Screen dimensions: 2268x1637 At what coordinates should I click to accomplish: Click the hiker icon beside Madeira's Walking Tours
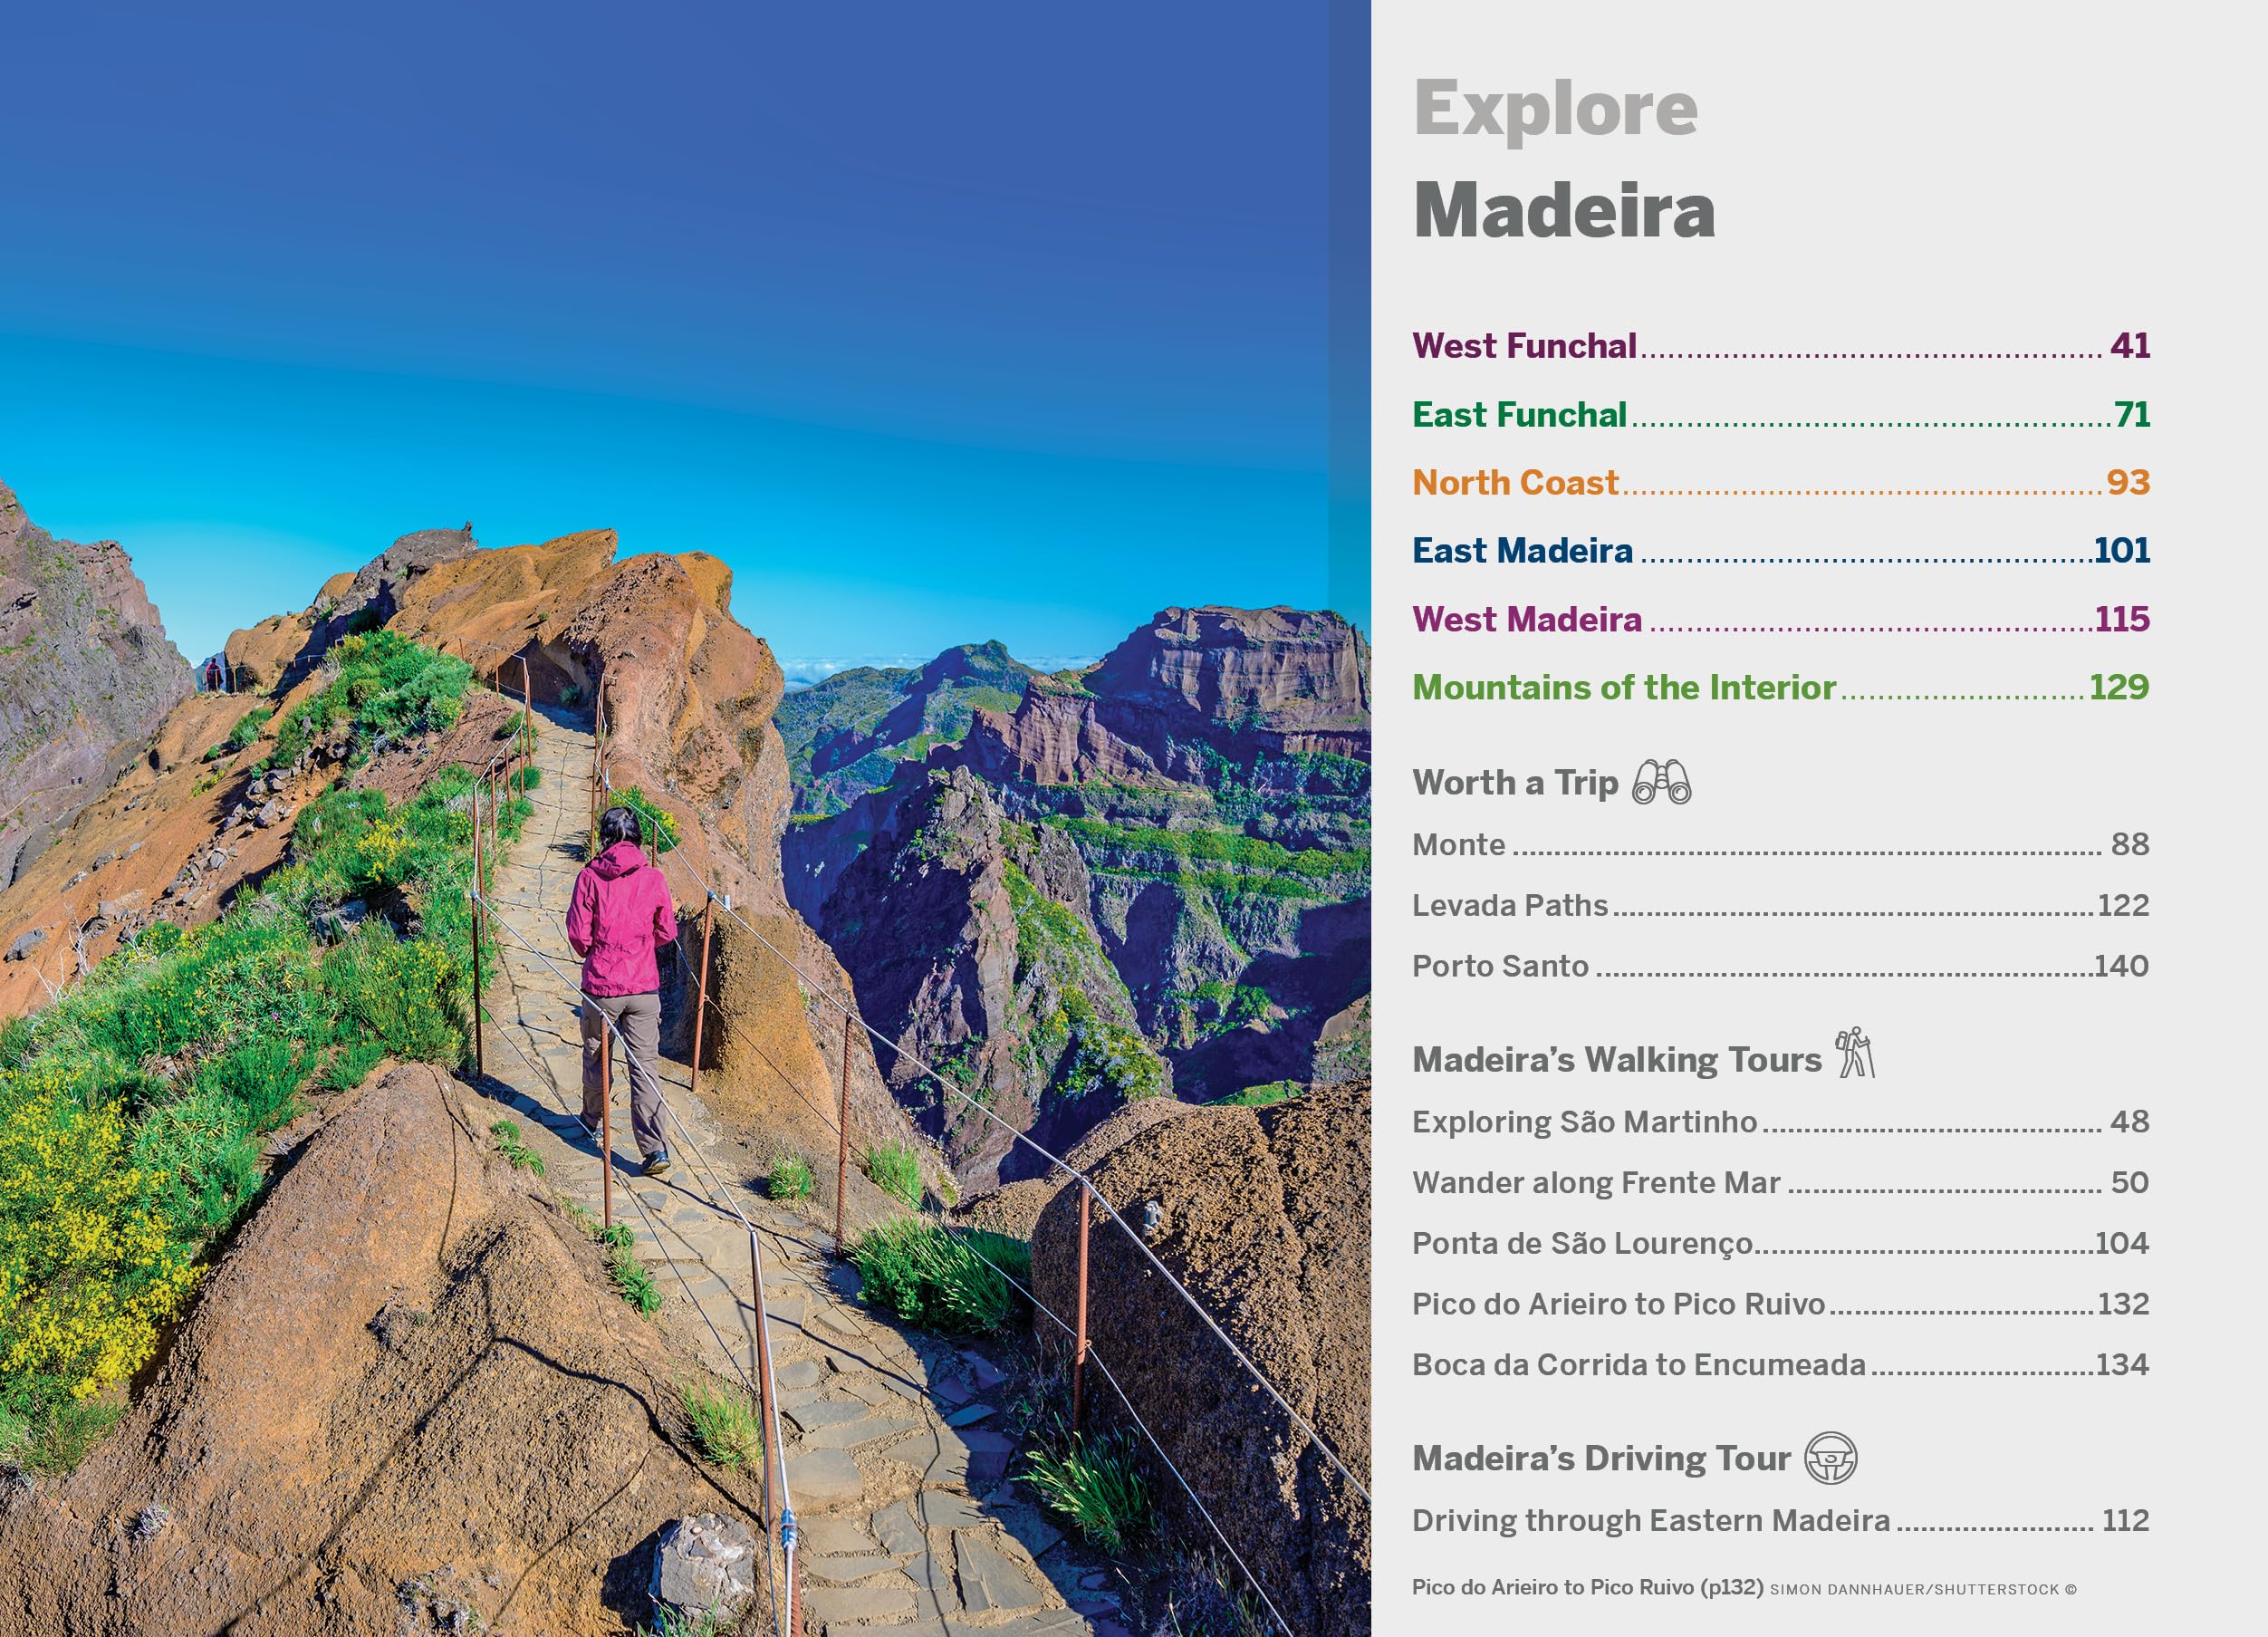click(1855, 1053)
